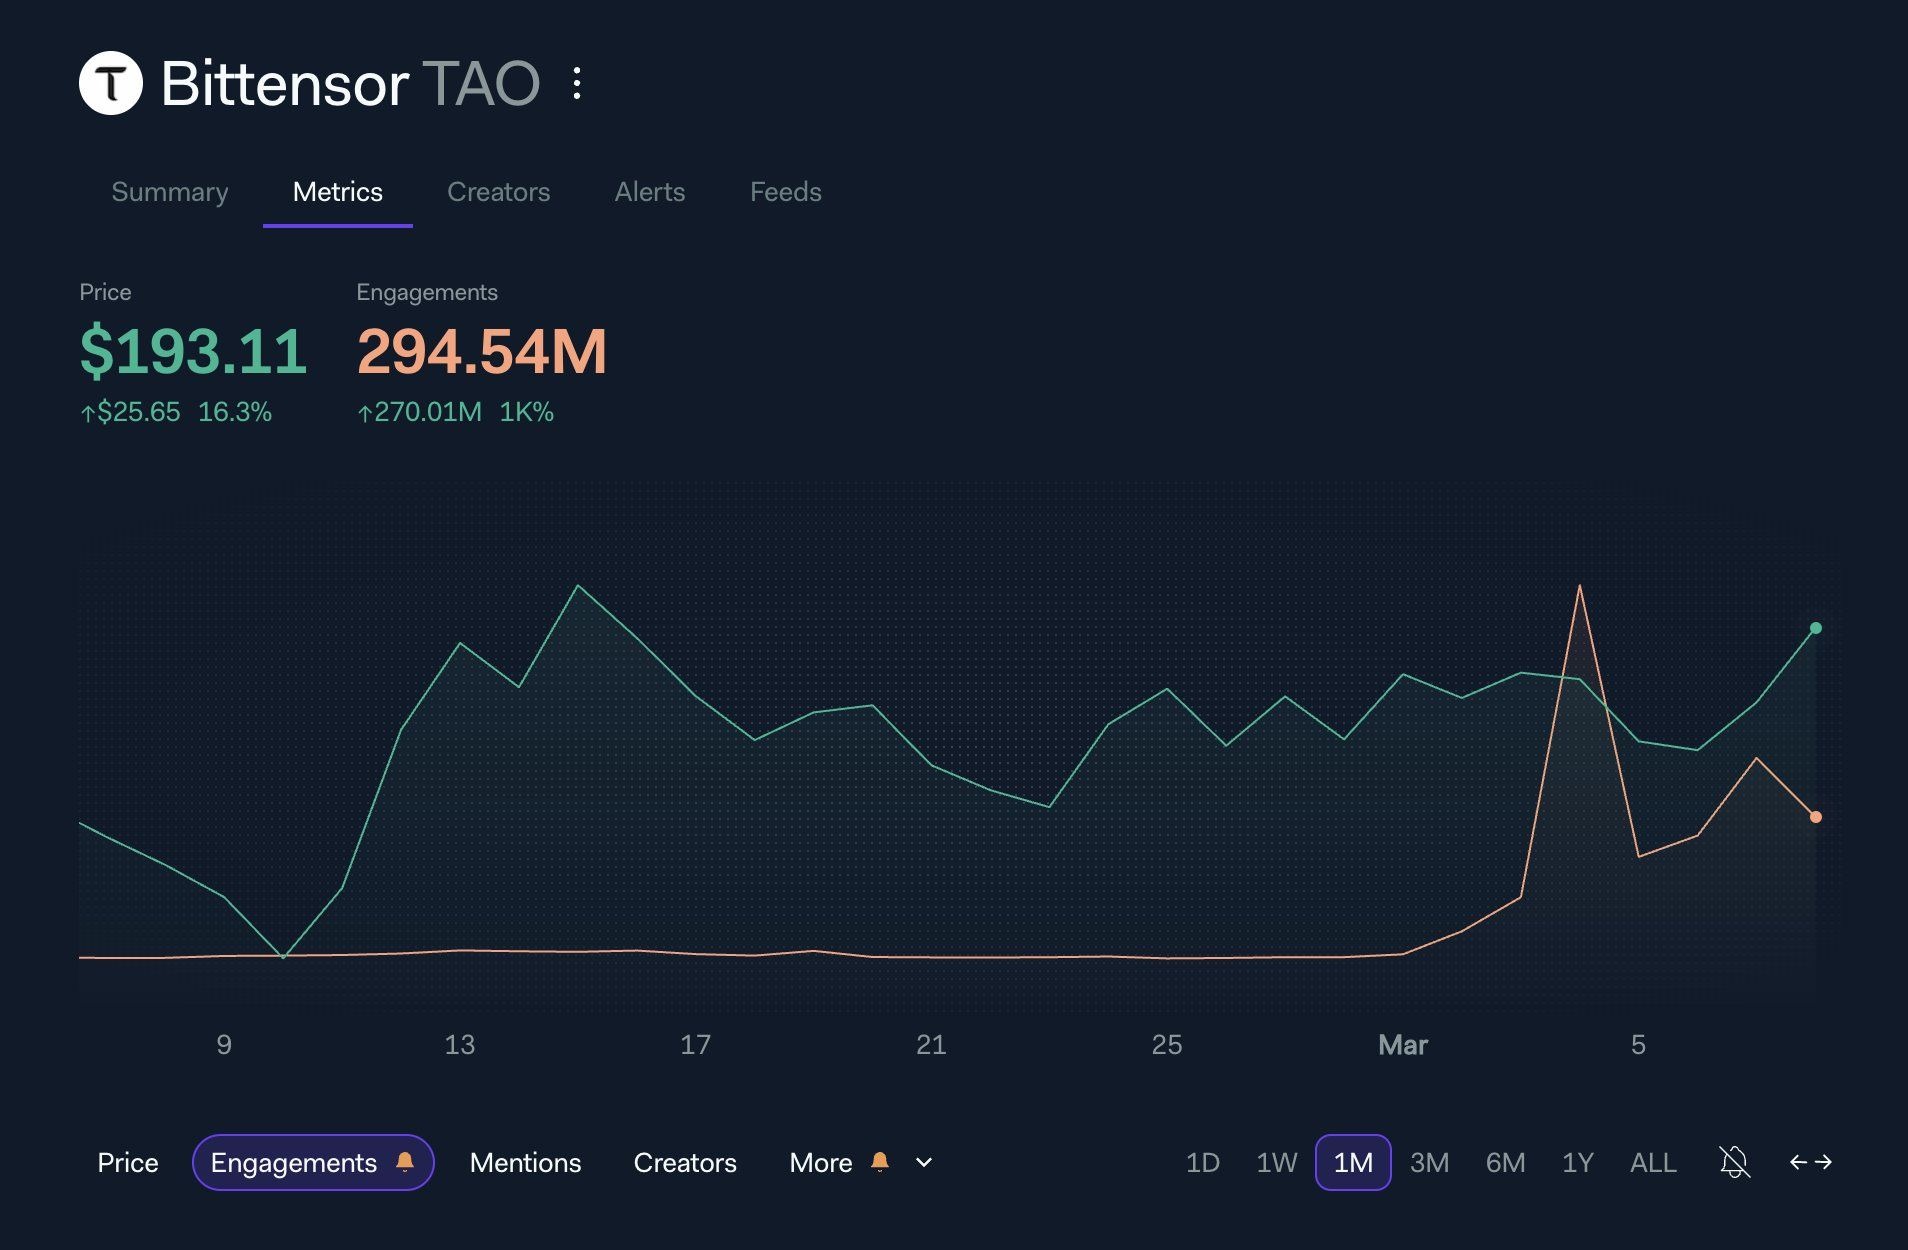Open the three-dot menu beside Bittensor TAO

[577, 84]
